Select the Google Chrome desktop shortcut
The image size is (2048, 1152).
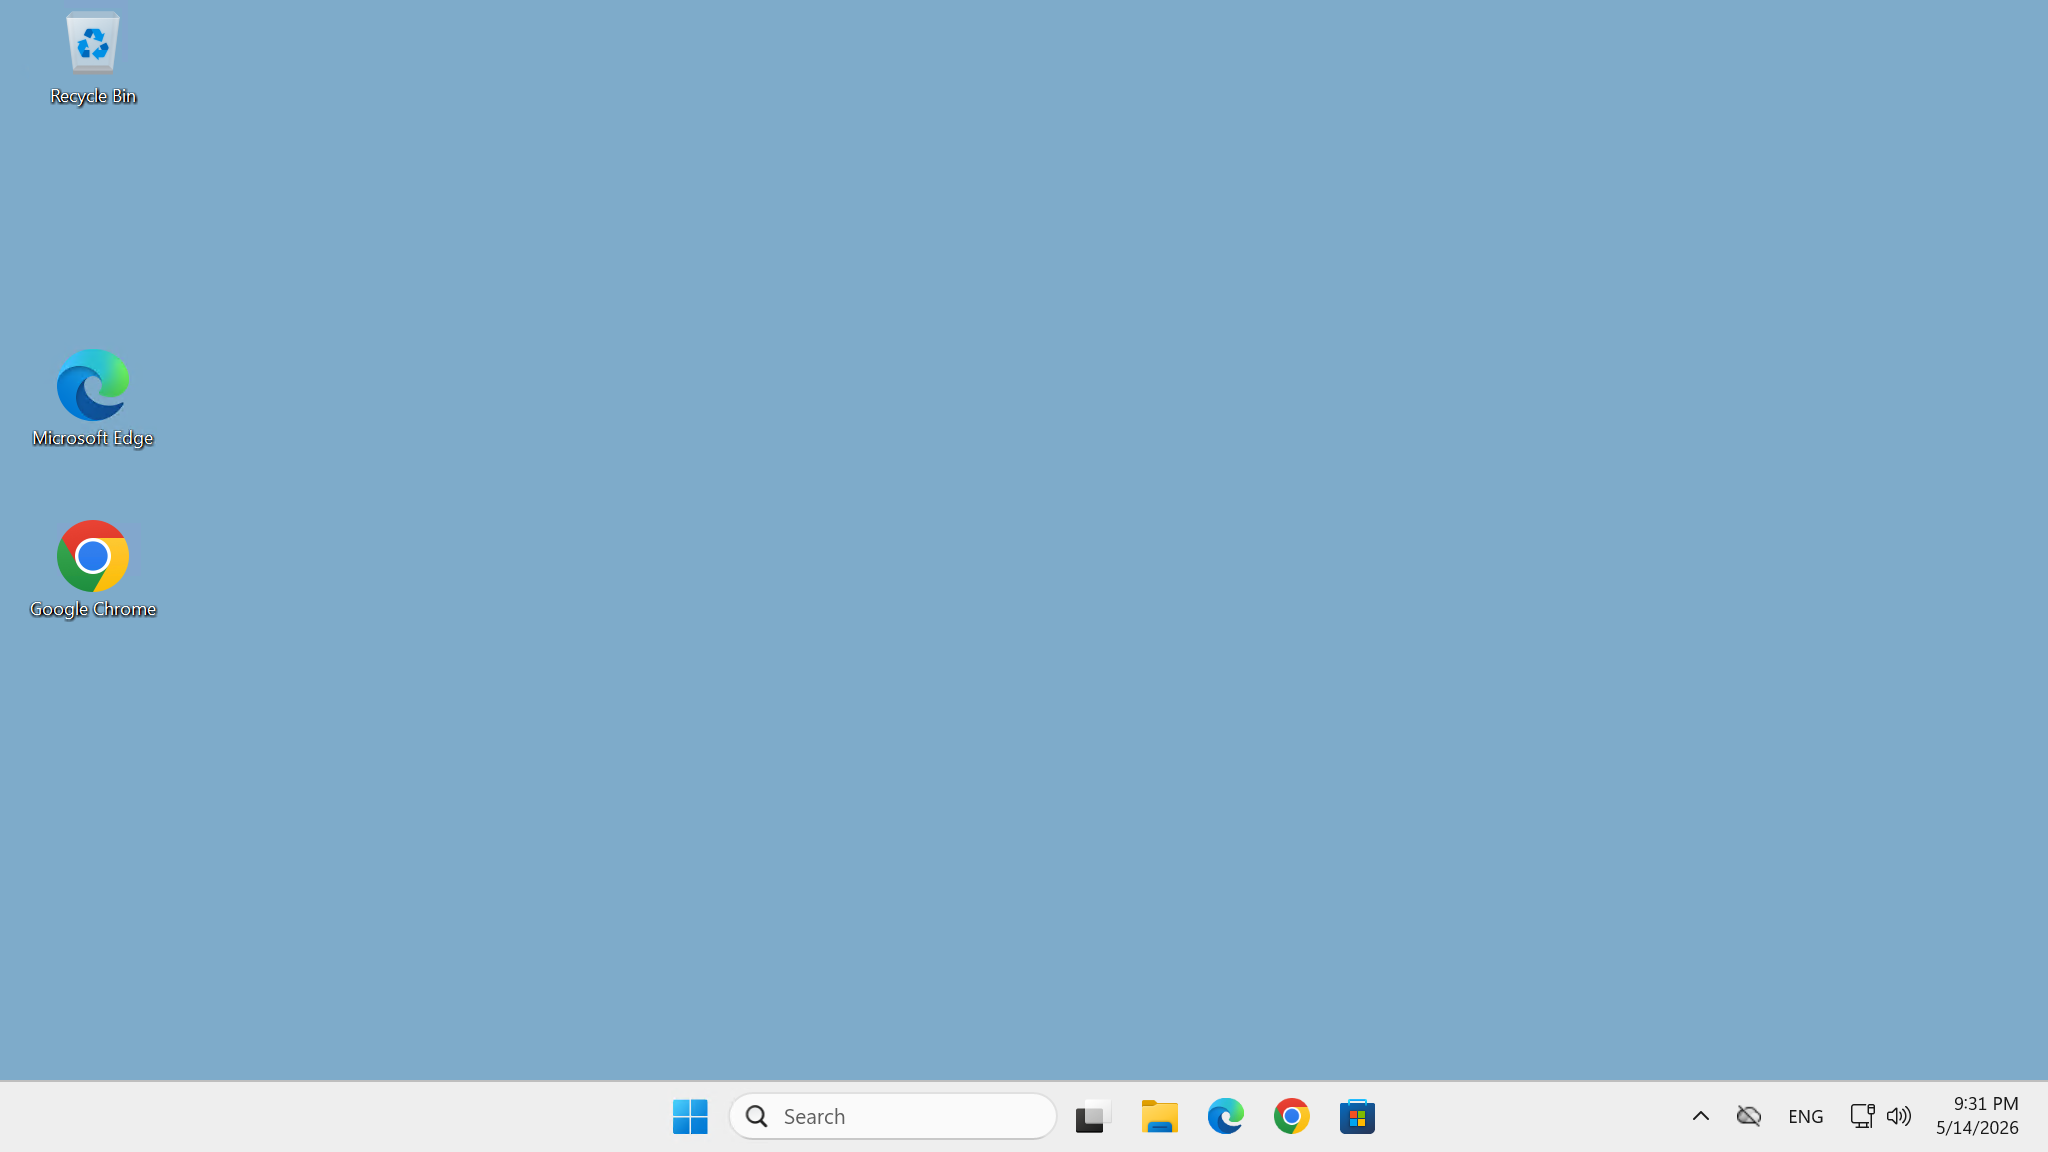coord(93,570)
